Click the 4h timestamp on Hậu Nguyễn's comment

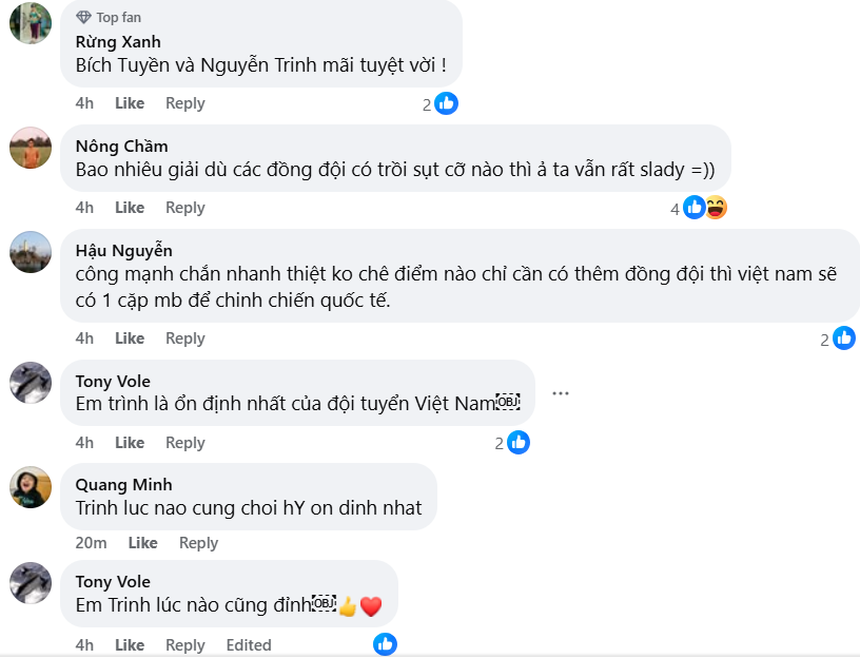coord(84,338)
